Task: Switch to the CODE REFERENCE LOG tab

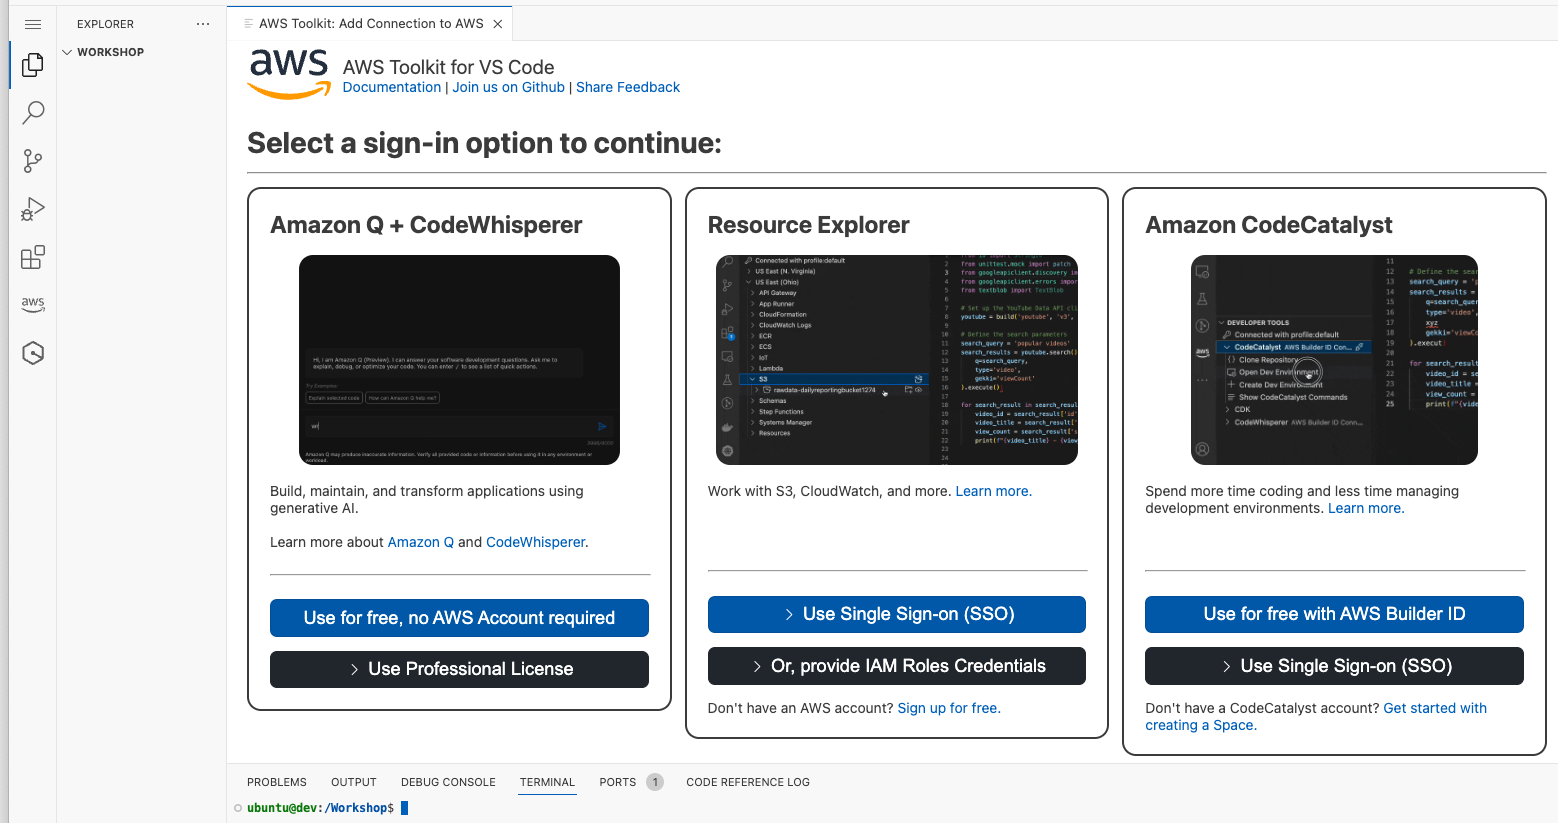Action: [x=748, y=782]
